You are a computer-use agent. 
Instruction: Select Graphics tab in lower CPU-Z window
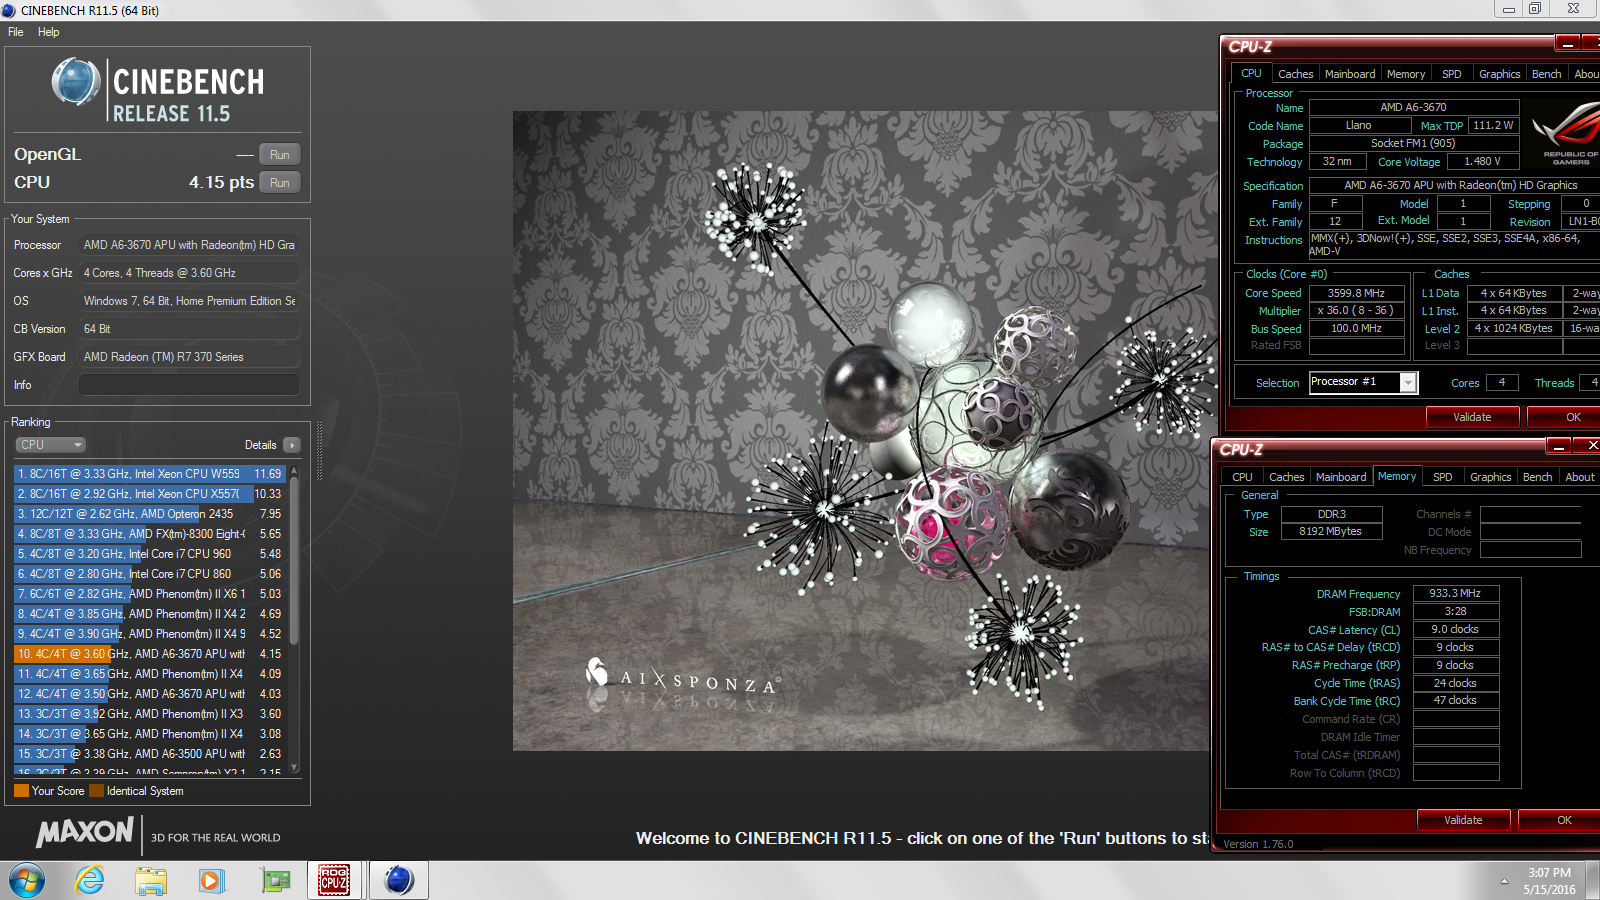[x=1490, y=477]
